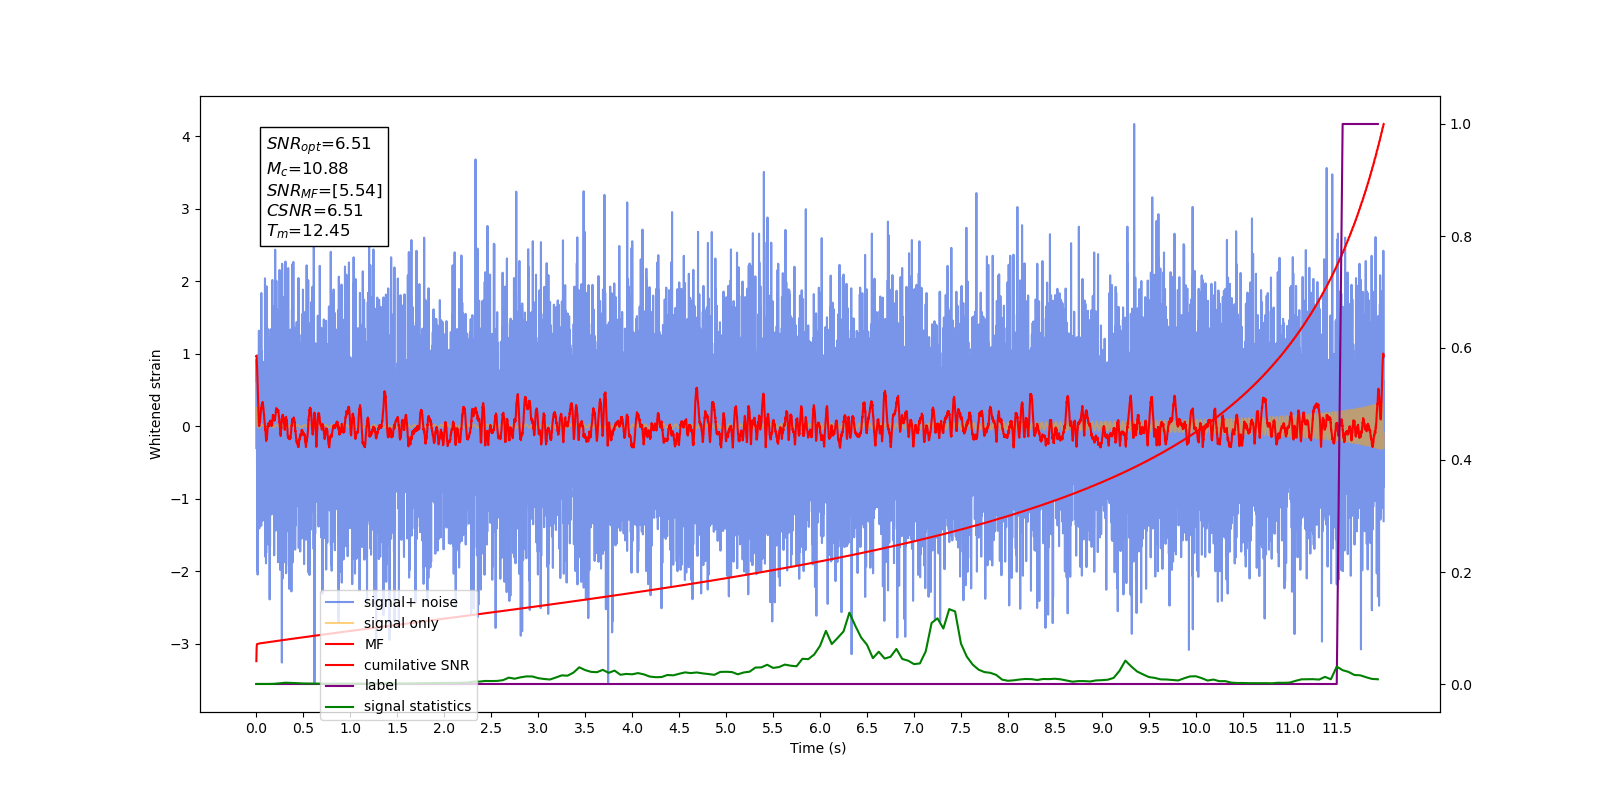Click the blue line sample beside "signal+ noise"
The height and width of the screenshot is (800, 1600).
[x=340, y=602]
